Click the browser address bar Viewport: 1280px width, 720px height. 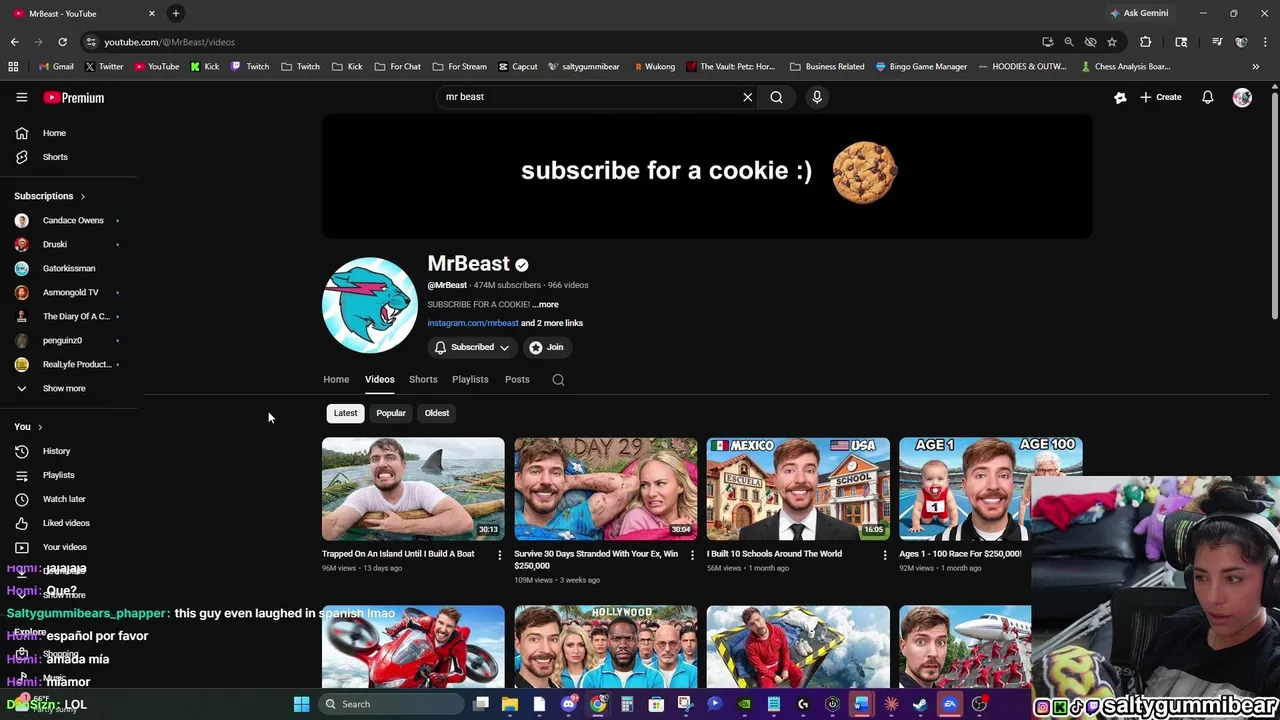click(x=560, y=42)
